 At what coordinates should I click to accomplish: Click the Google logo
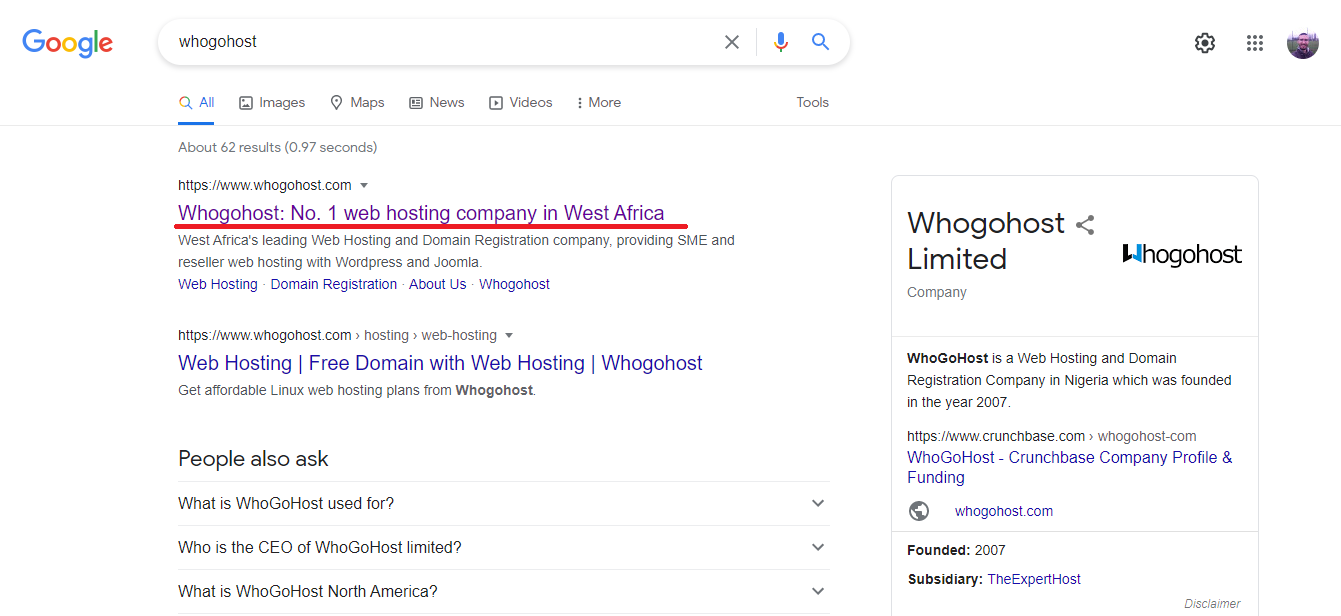[x=68, y=43]
